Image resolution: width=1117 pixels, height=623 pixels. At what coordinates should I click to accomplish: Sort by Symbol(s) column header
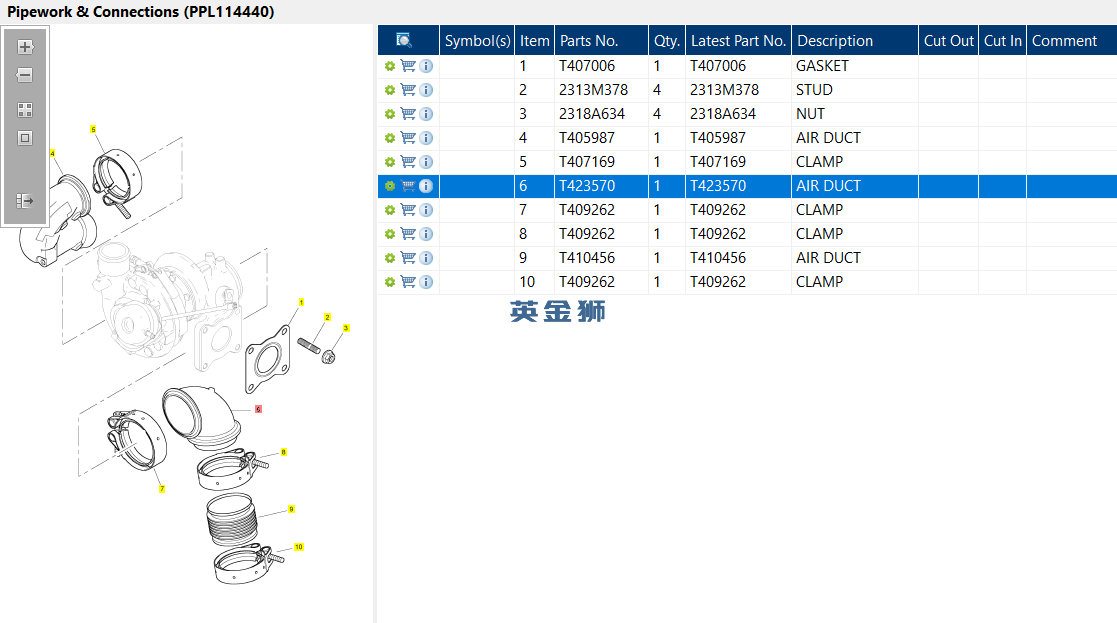[477, 41]
